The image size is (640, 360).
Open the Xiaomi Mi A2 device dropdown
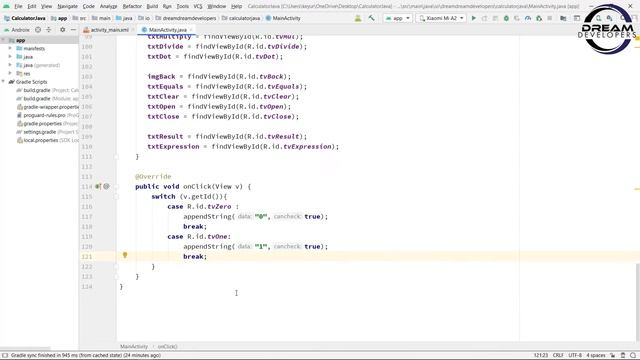441,18
